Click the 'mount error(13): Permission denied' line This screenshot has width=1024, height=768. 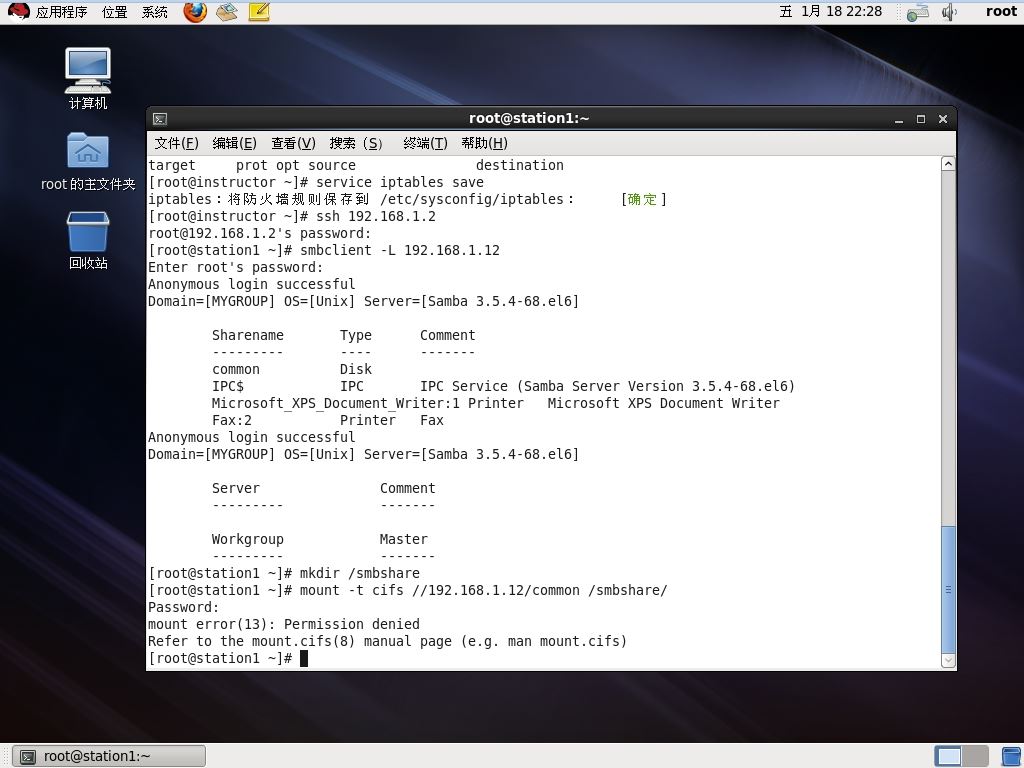pos(284,624)
